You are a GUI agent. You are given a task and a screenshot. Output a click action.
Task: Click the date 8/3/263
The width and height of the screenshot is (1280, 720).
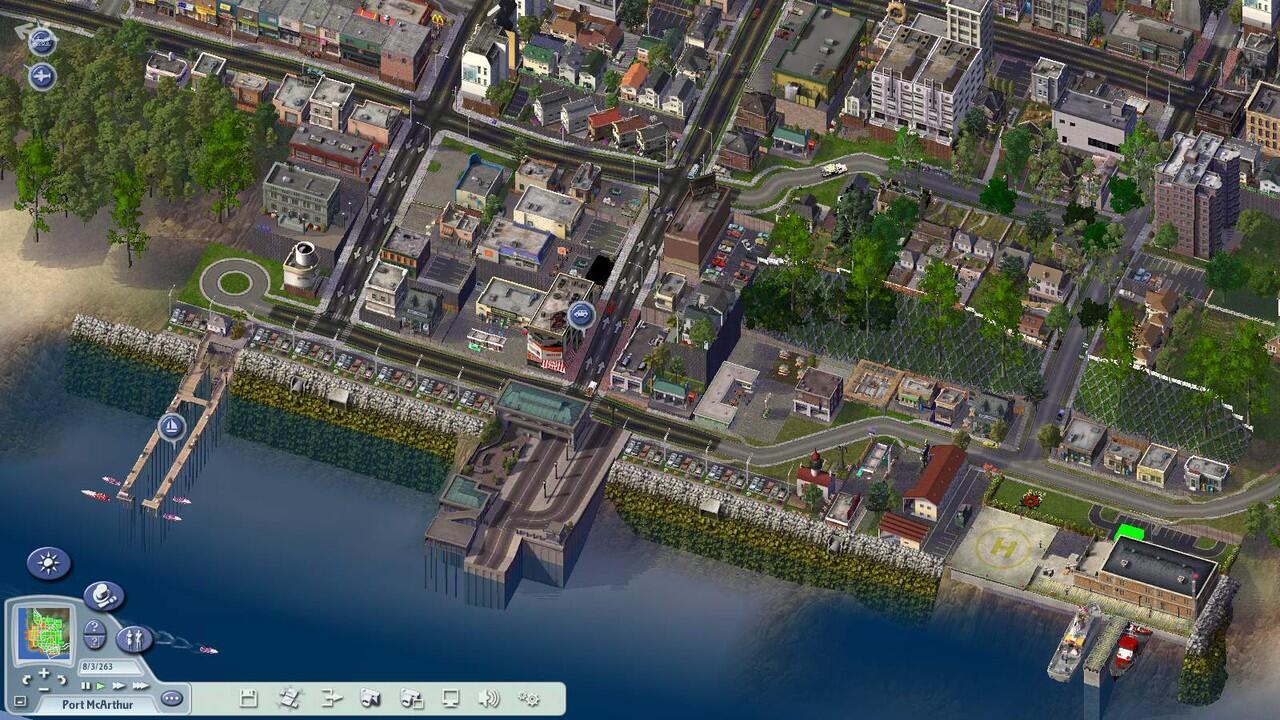[97, 667]
